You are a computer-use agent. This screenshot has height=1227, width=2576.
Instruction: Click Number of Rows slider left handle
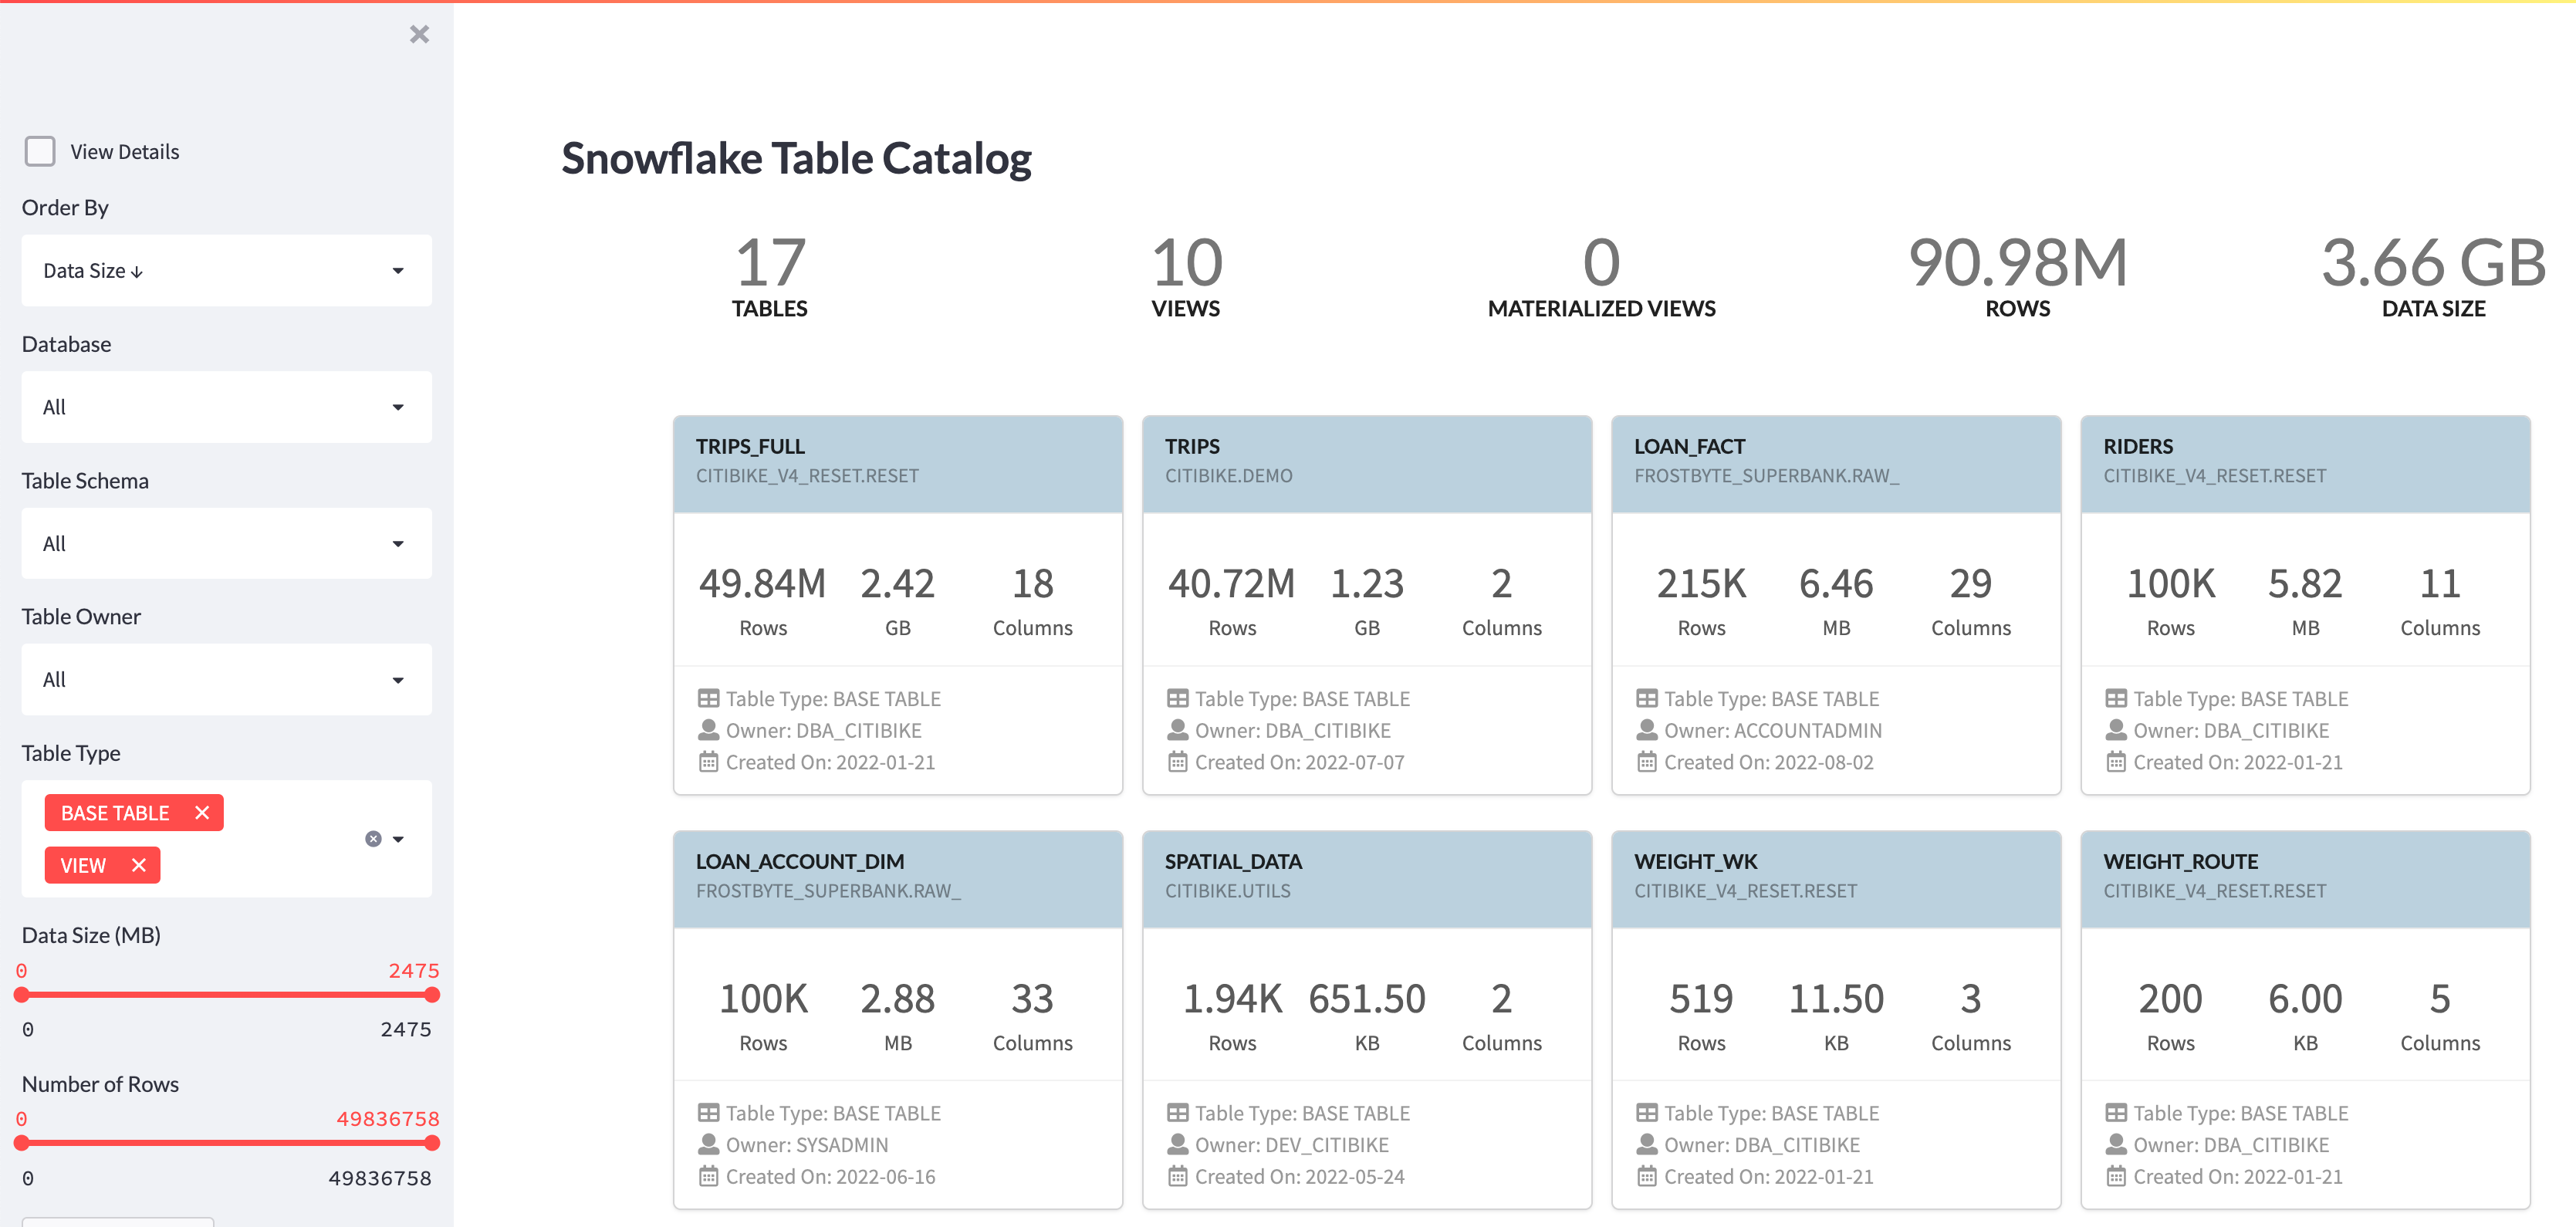[22, 1142]
